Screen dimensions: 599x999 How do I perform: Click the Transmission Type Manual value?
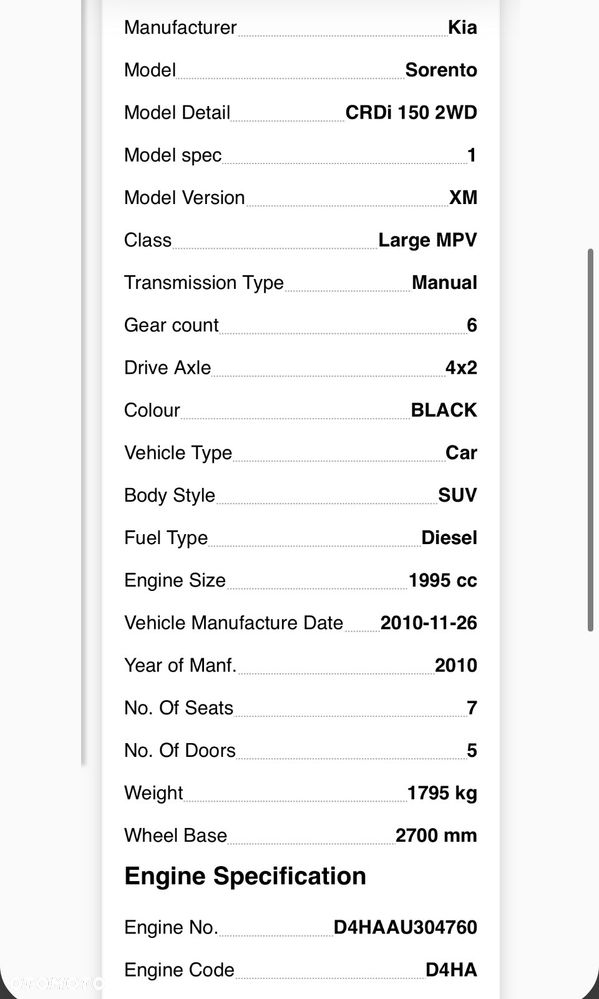click(444, 282)
